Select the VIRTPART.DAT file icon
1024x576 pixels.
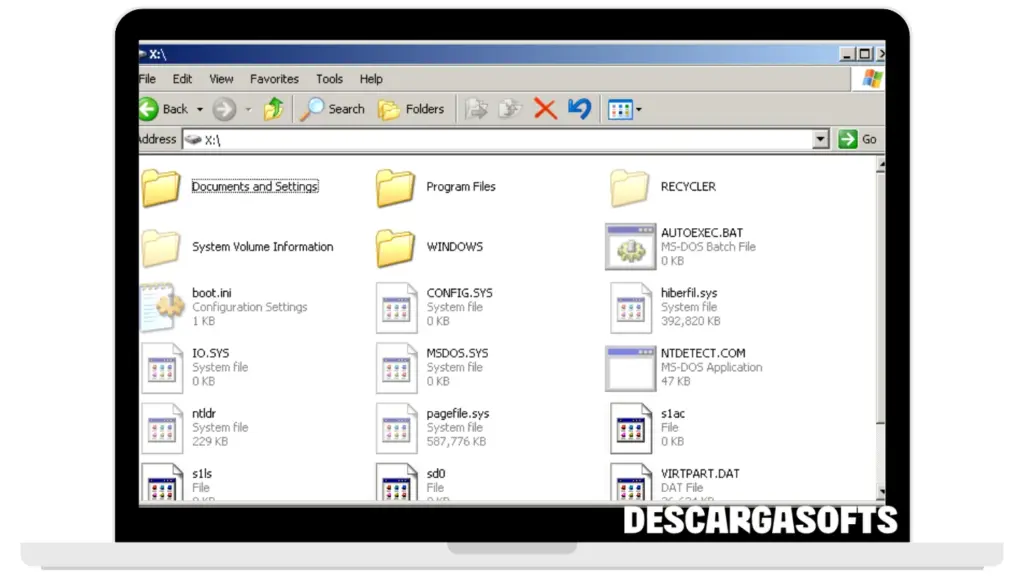point(631,482)
